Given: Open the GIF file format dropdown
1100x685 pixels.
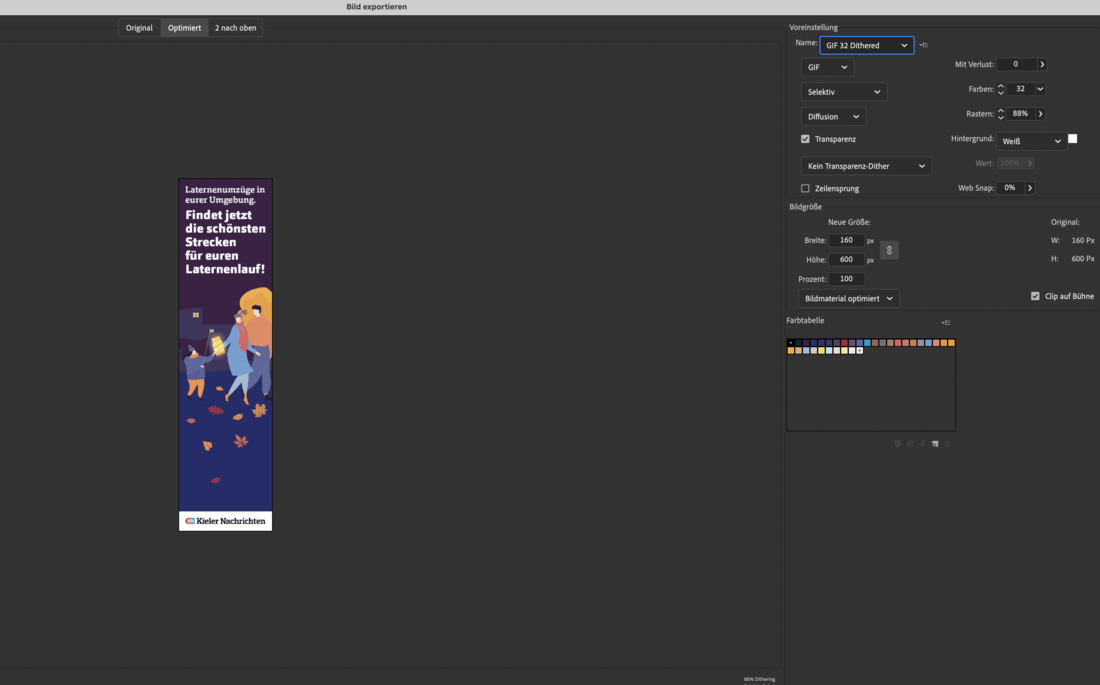Looking at the screenshot, I should (827, 67).
